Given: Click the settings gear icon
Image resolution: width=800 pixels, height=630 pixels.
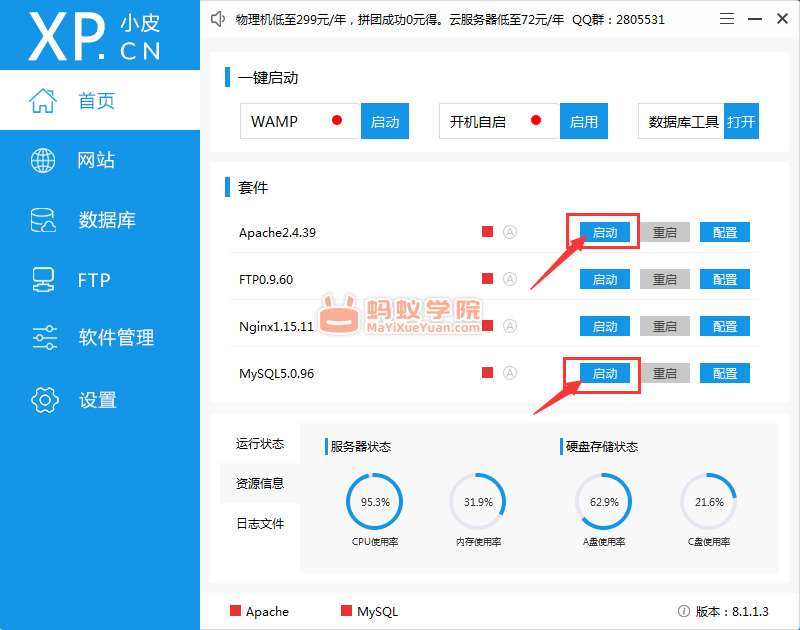Looking at the screenshot, I should 45,399.
